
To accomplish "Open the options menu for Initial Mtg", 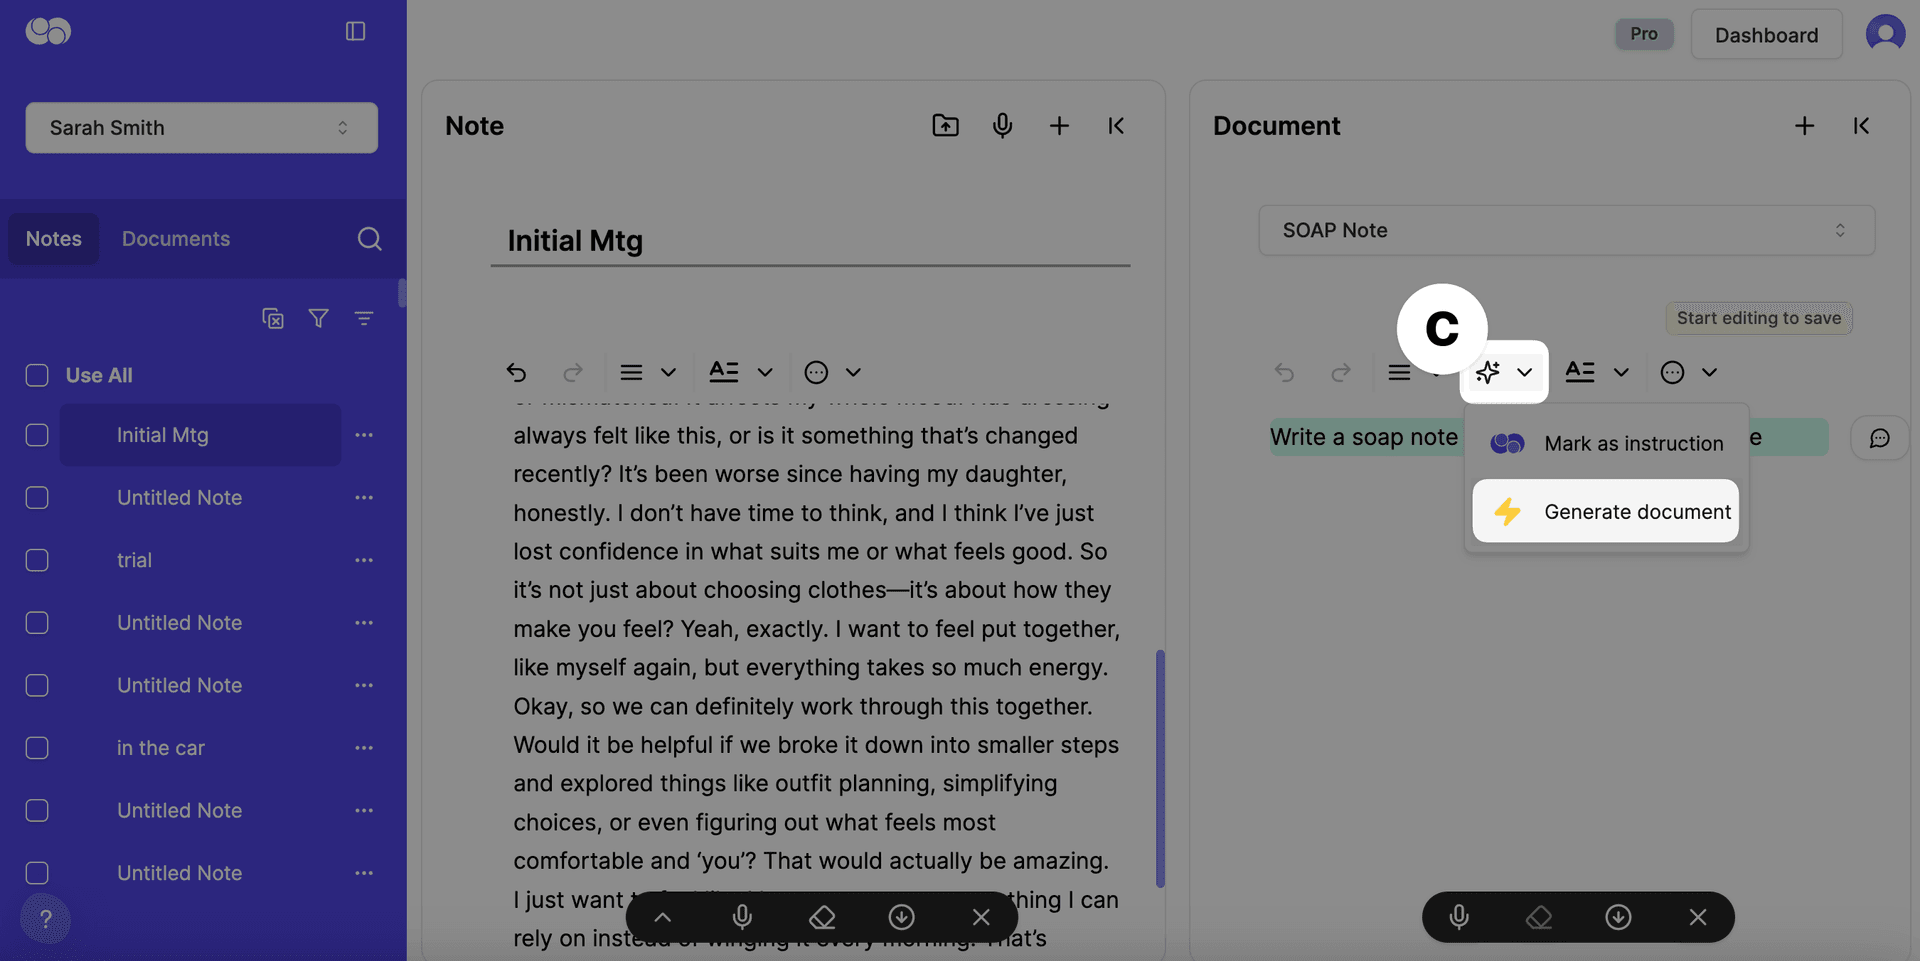I will (x=364, y=435).
